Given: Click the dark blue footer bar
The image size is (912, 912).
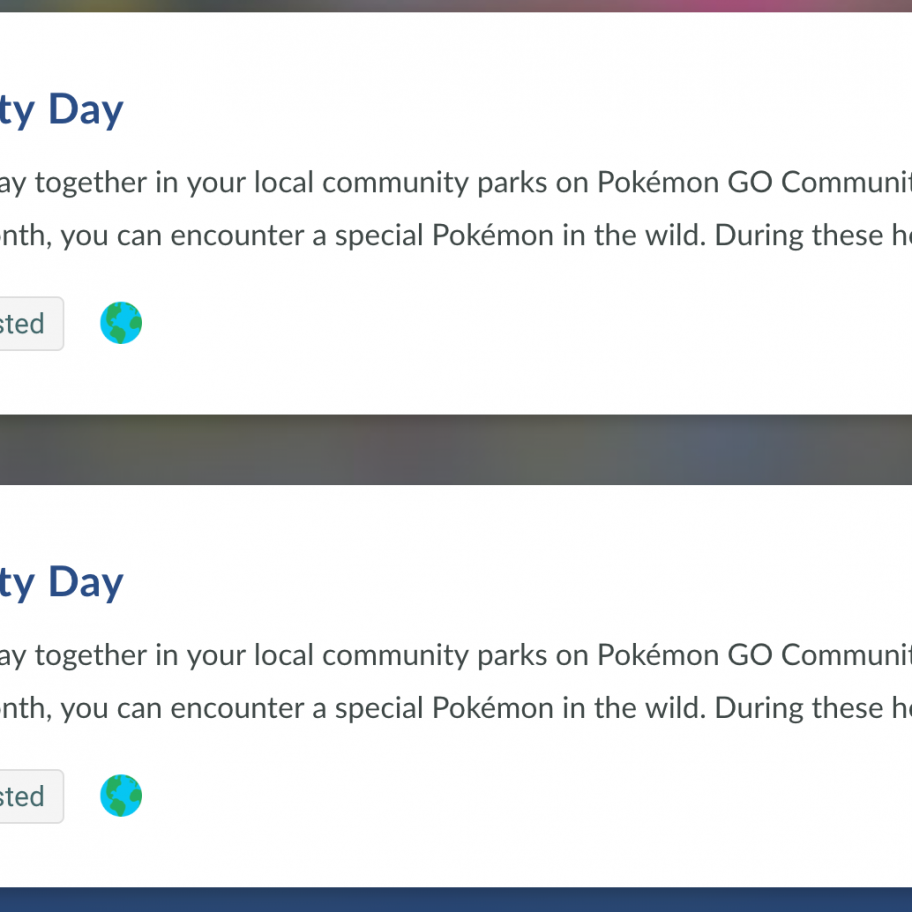Looking at the screenshot, I should click(456, 900).
